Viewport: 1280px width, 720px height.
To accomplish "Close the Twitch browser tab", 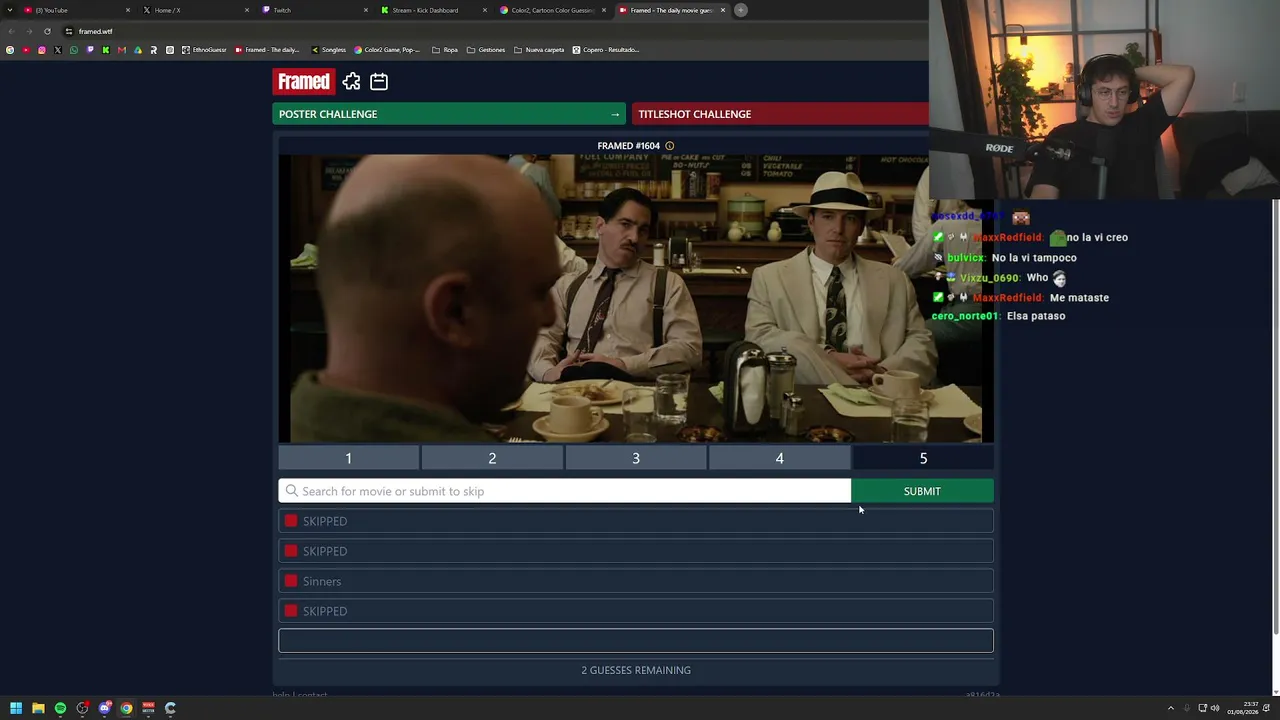I will [x=366, y=10].
